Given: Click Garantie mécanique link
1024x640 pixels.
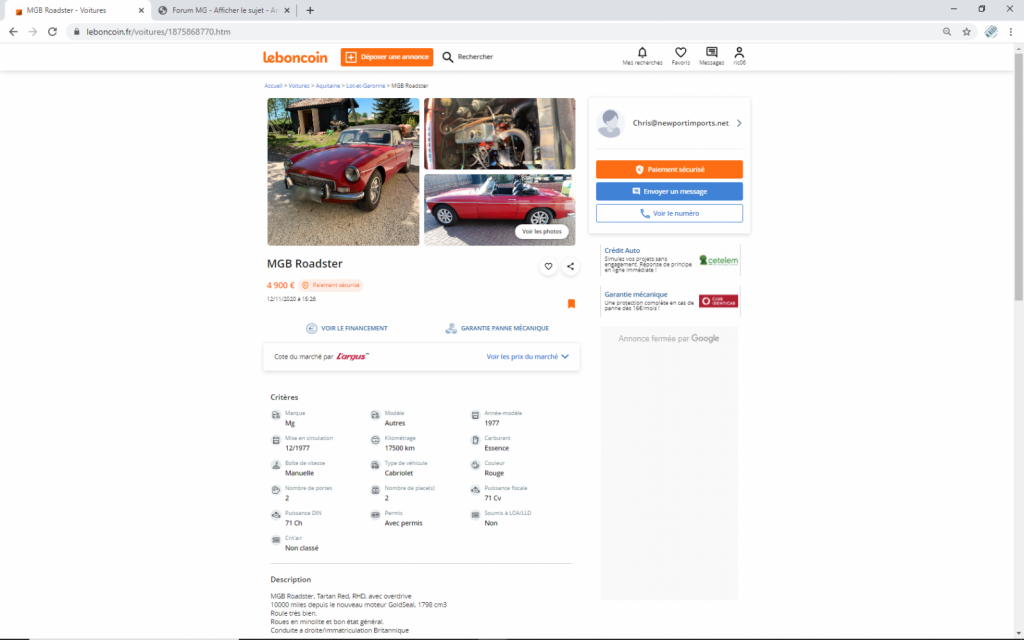Looking at the screenshot, I should click(635, 295).
